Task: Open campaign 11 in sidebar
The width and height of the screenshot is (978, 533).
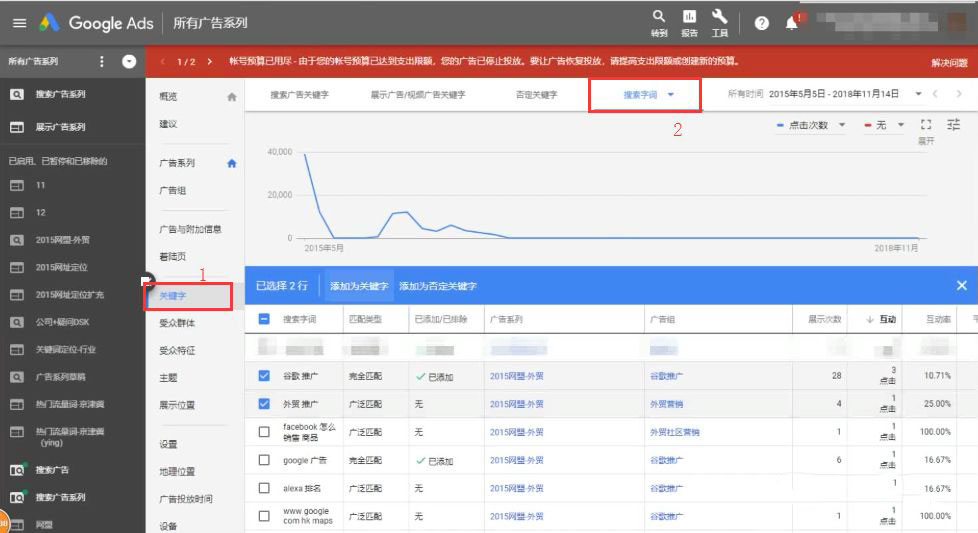Action: click(x=41, y=185)
